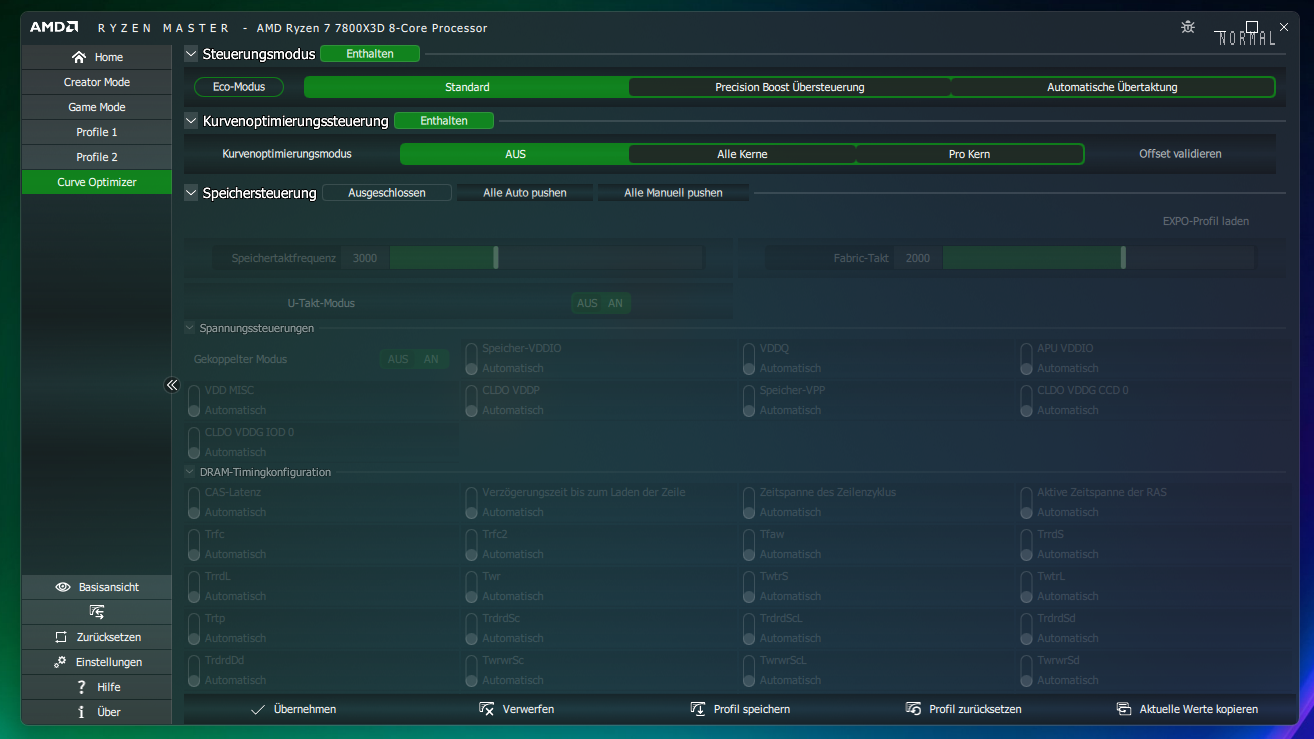Collapse the Spannungssteuerungen subsection
Screen dimensions: 1314x739
tap(190, 328)
